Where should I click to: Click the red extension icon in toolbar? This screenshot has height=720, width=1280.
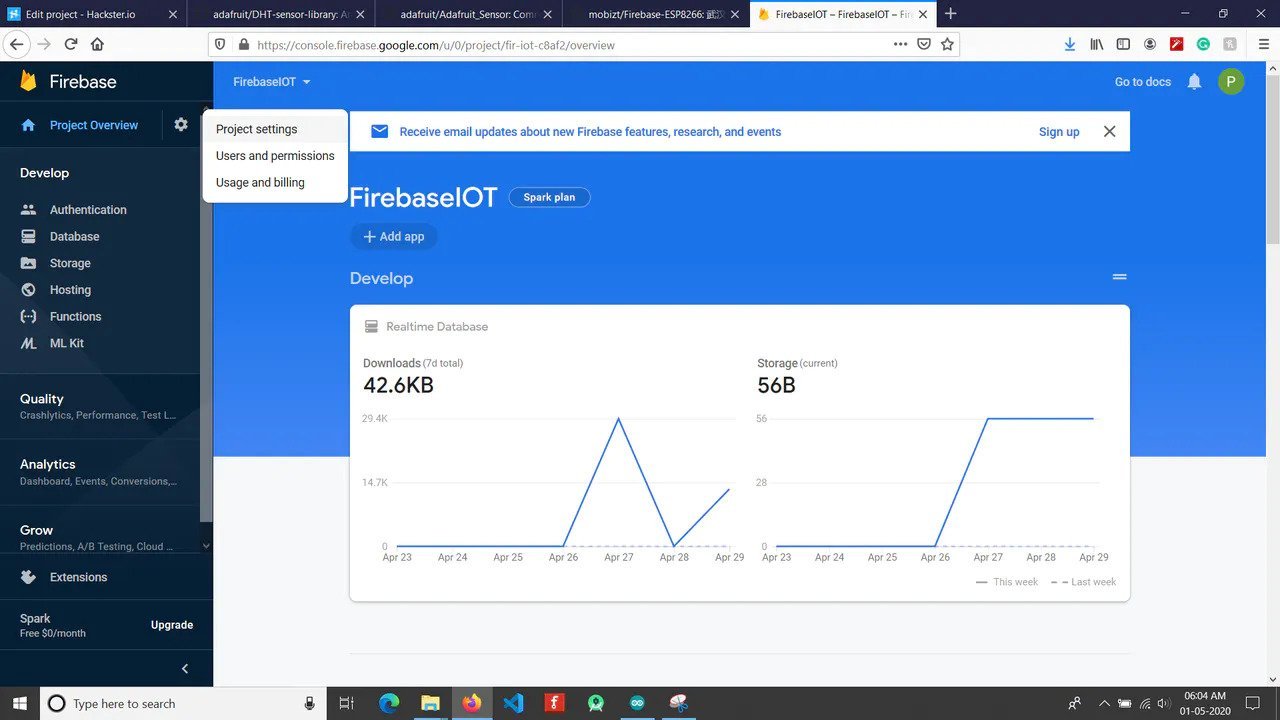pyautogui.click(x=1177, y=44)
